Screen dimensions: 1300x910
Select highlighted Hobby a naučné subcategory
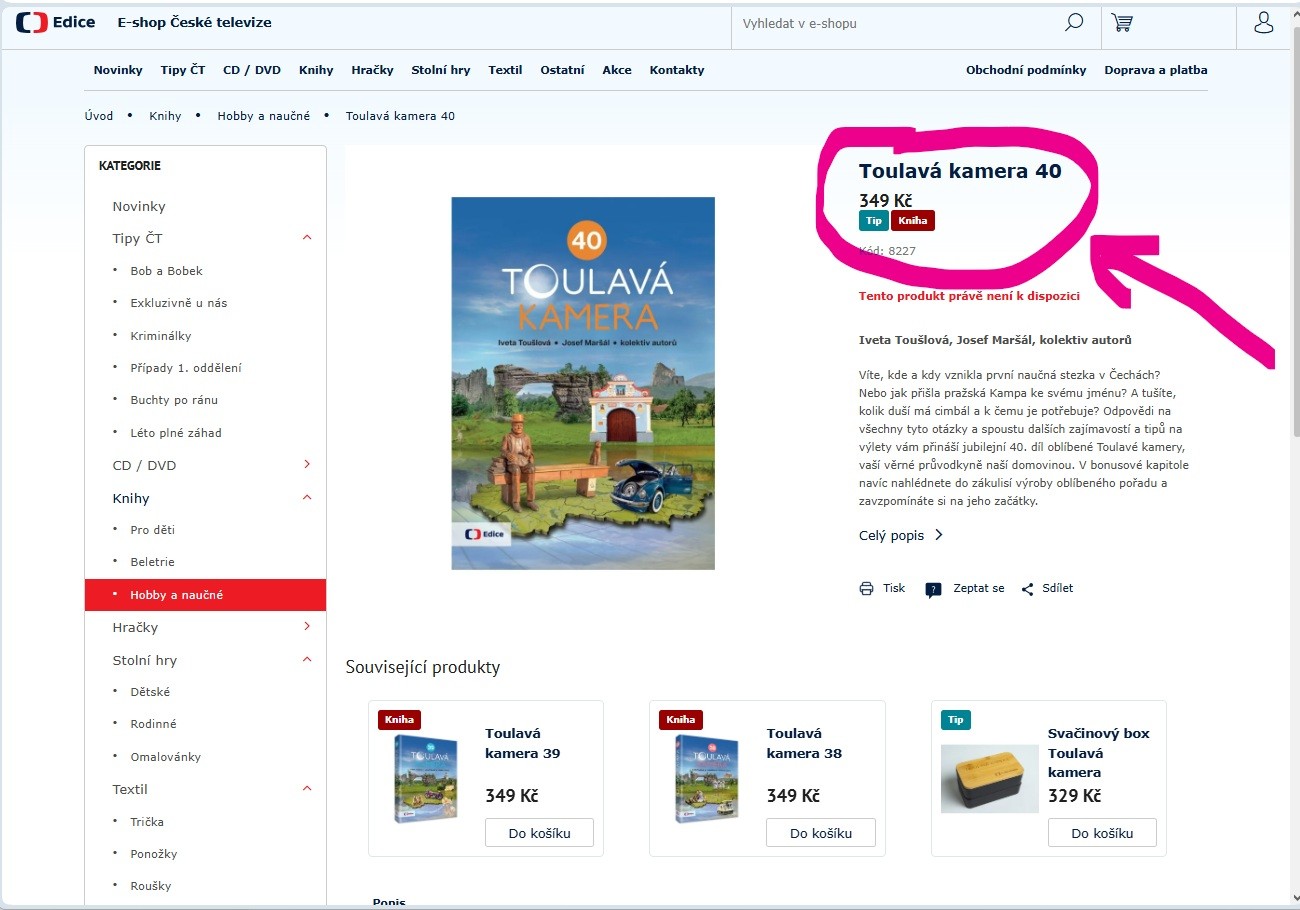[205, 595]
